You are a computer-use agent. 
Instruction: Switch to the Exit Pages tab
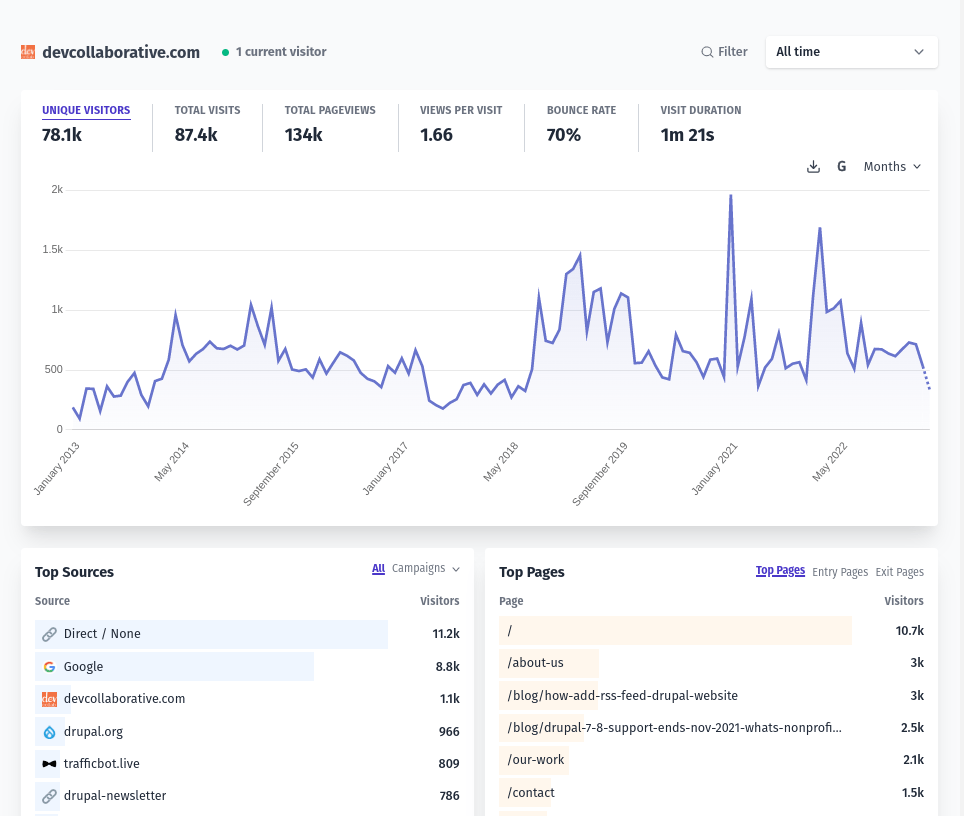(x=899, y=572)
